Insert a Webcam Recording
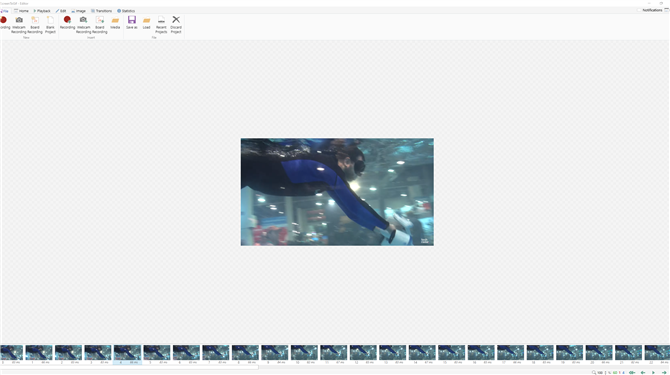Image resolution: width=670 pixels, height=375 pixels. point(83,25)
